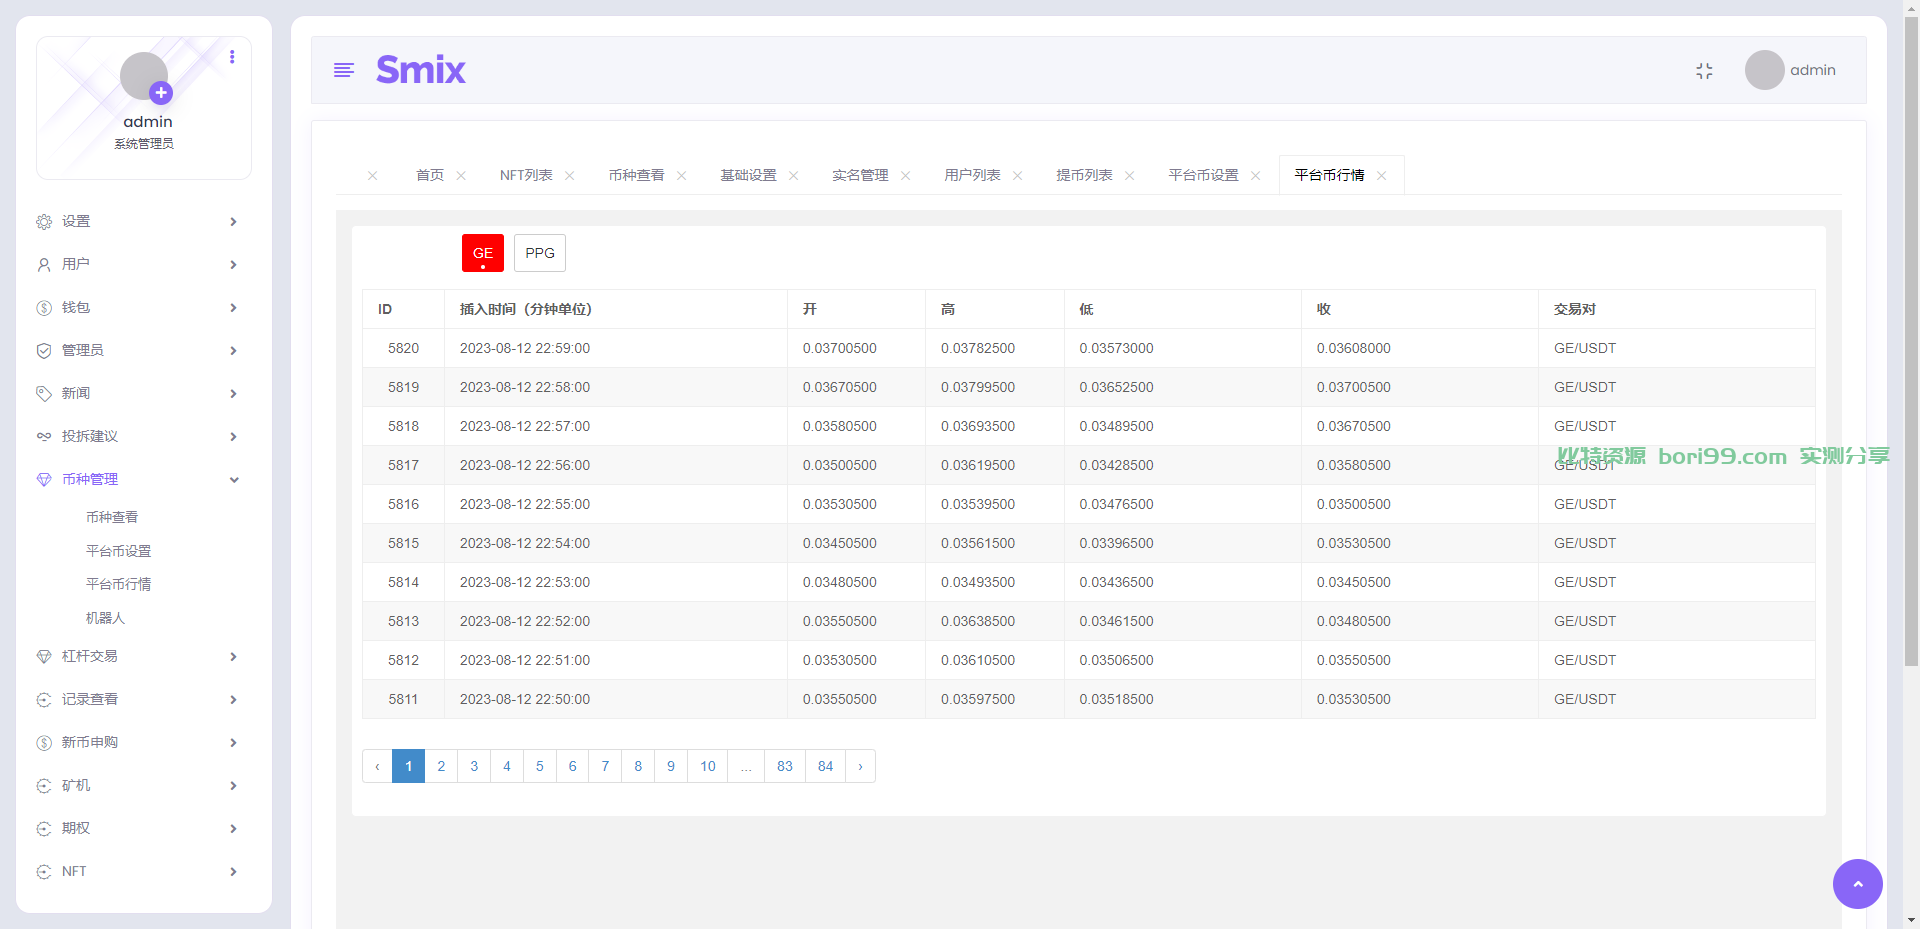Click the 设置 gear icon in sidebar
Screen dimensions: 1920x929
[44, 222]
